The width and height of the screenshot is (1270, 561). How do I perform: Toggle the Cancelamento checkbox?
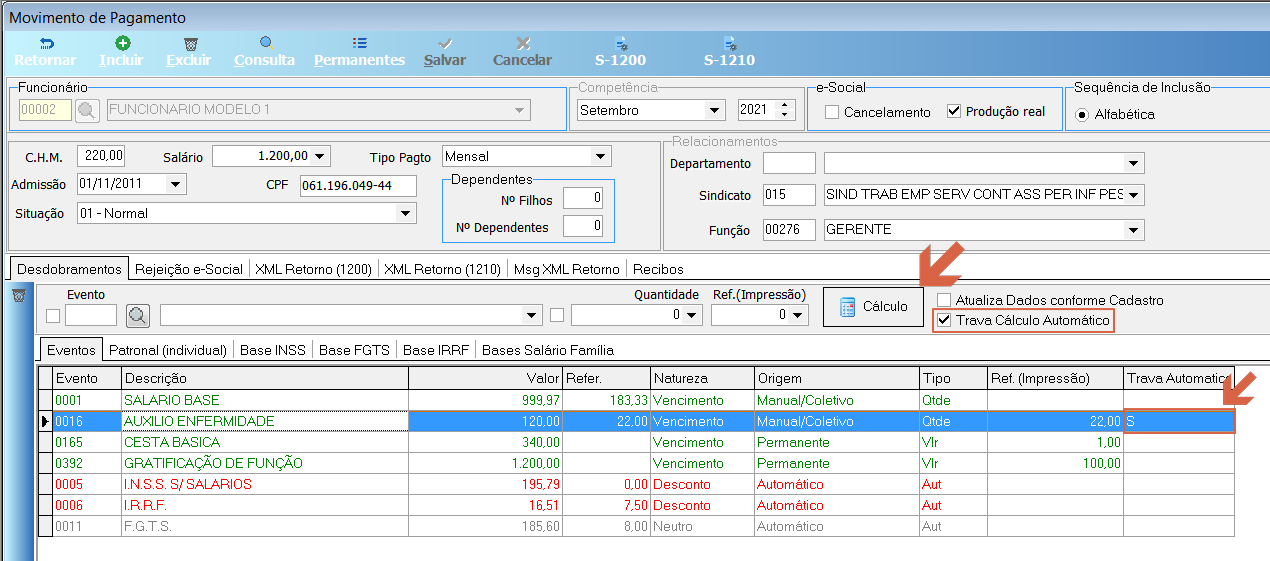(x=832, y=112)
